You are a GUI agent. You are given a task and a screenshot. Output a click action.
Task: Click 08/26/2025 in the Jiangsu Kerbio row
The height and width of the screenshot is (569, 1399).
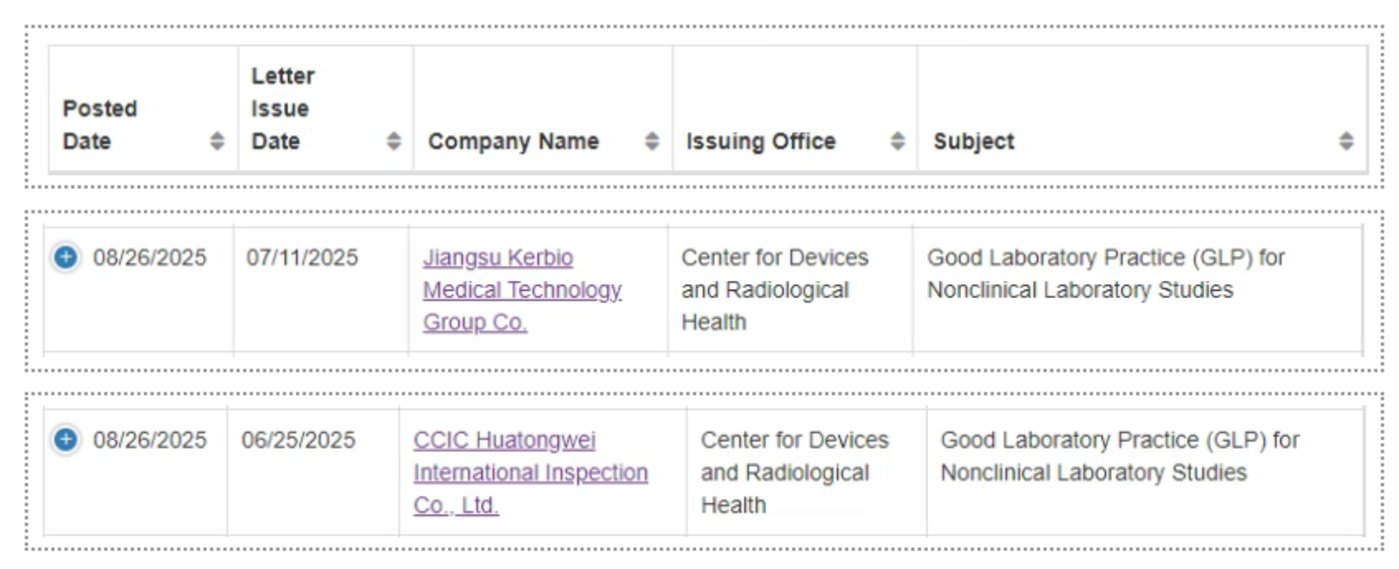coord(150,258)
